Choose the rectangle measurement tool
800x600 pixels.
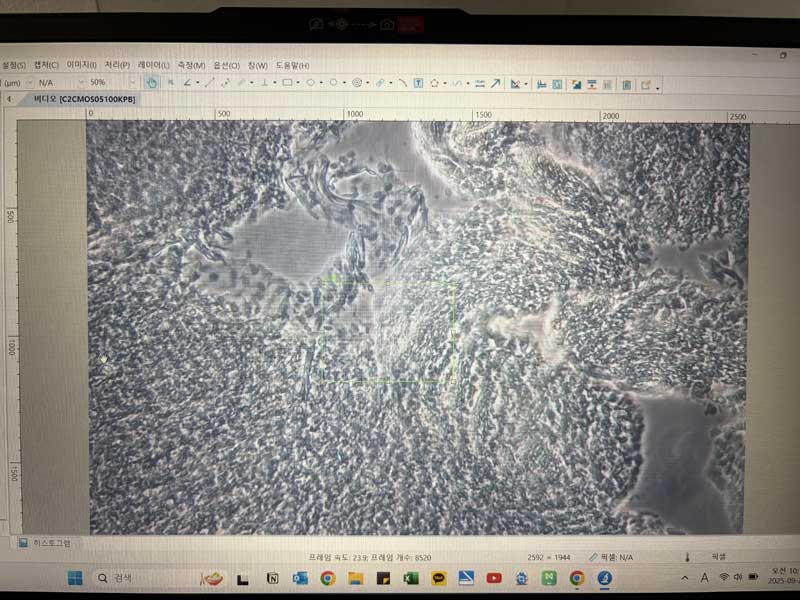point(288,83)
